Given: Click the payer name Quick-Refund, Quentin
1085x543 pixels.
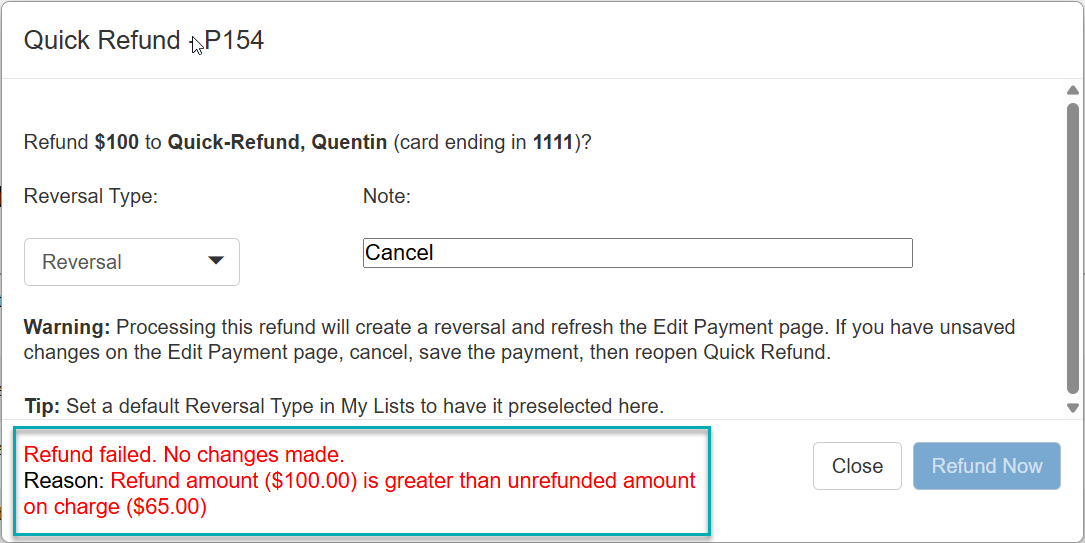Looking at the screenshot, I should click(277, 142).
